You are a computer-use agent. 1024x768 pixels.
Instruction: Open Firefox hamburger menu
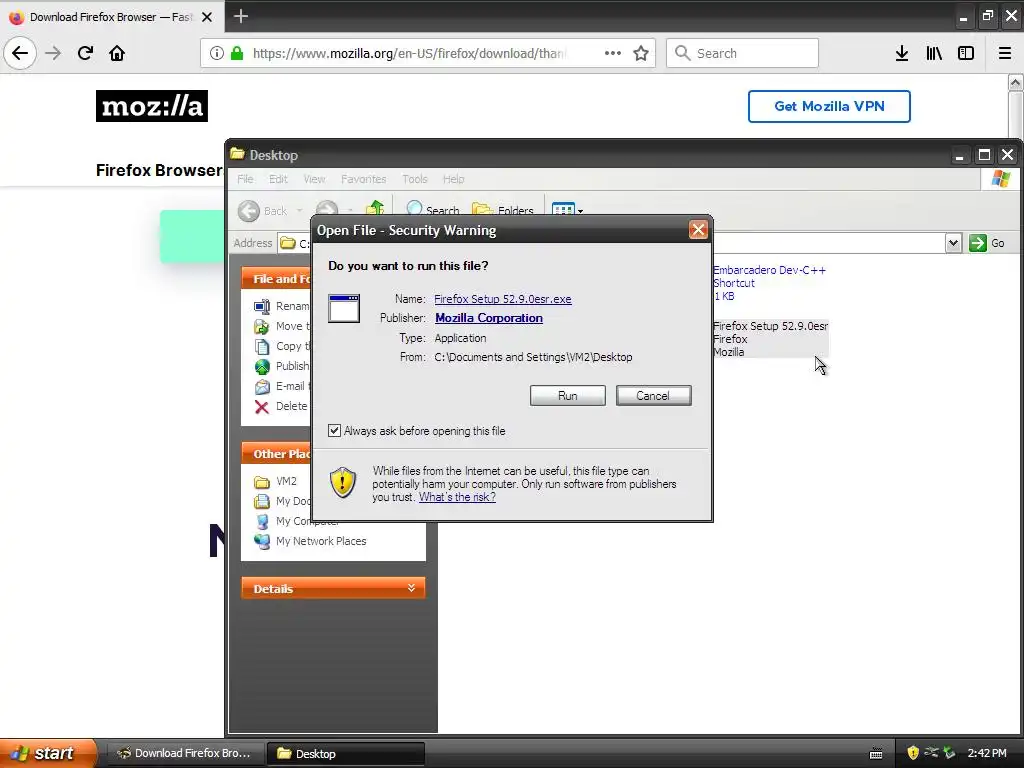point(1004,53)
